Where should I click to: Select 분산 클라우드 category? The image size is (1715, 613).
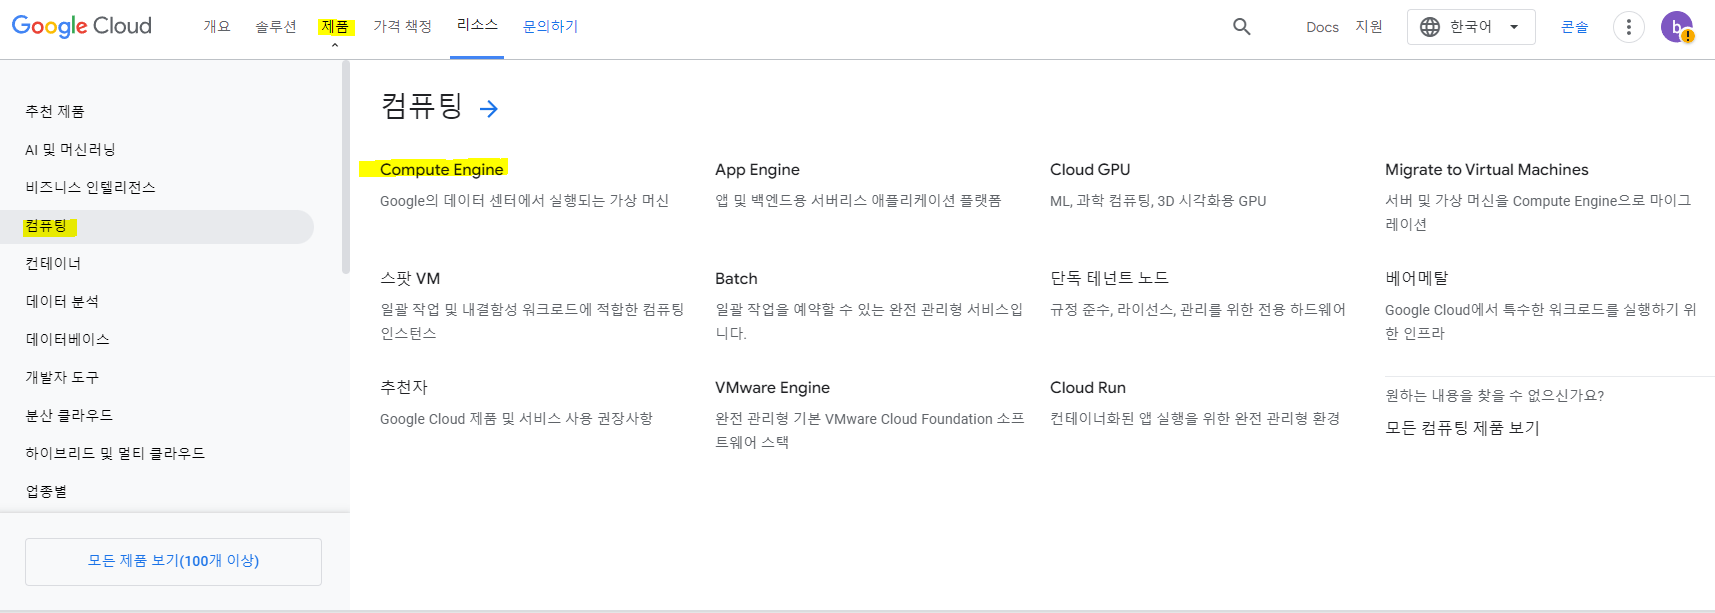[69, 415]
